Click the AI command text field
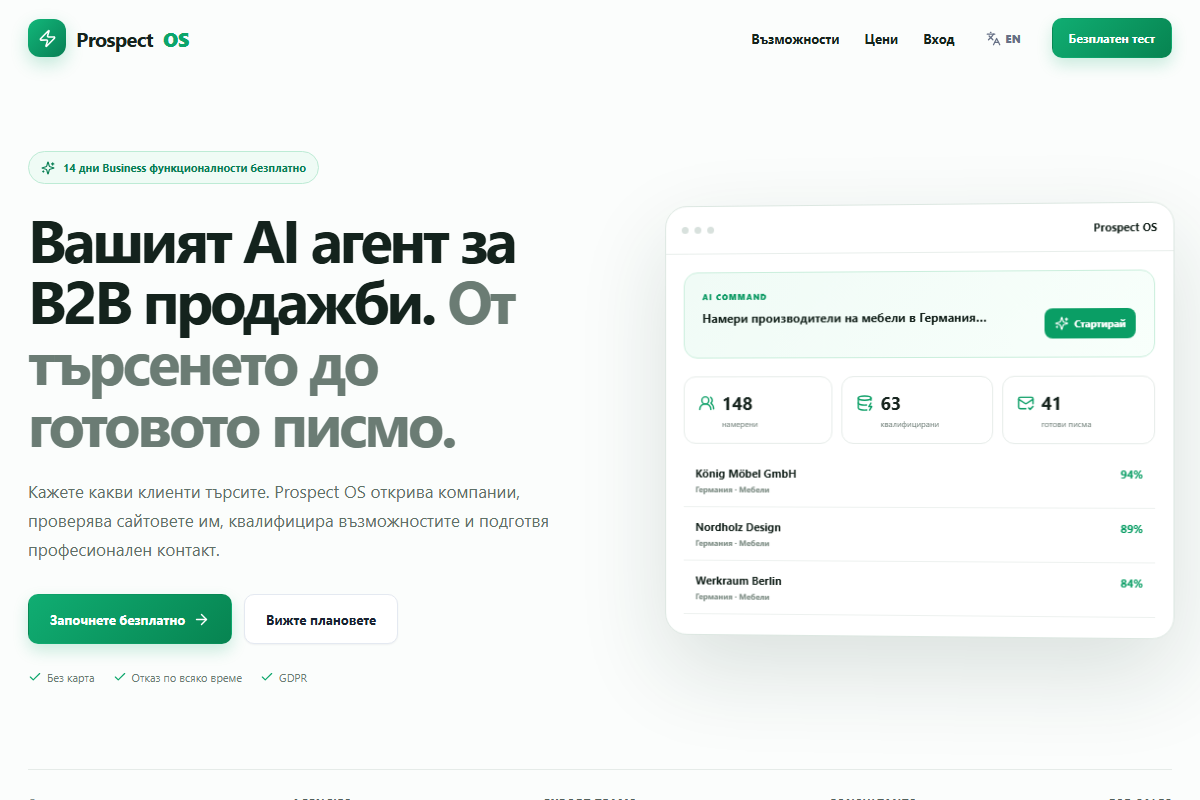 (845, 318)
